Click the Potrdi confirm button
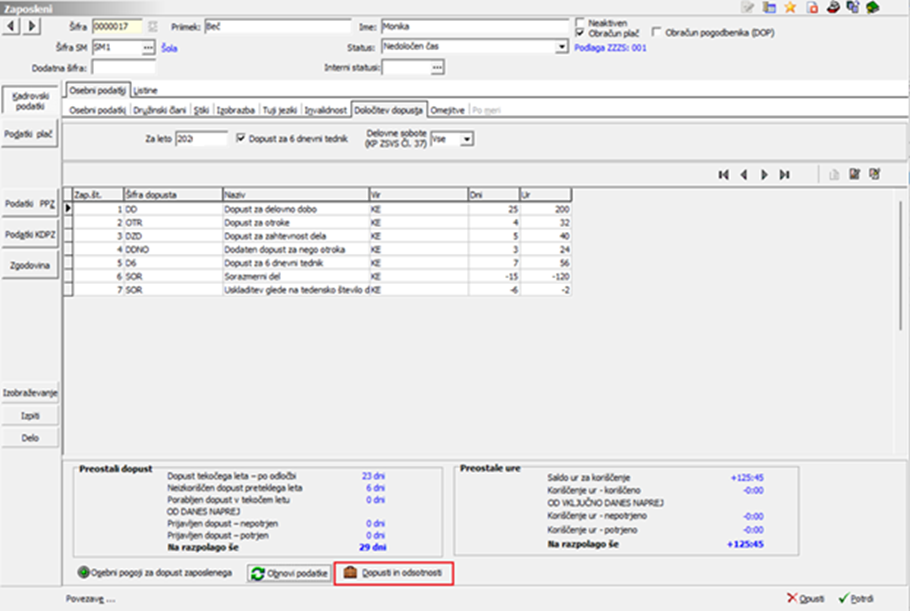The width and height of the screenshot is (910, 611). click(x=857, y=598)
